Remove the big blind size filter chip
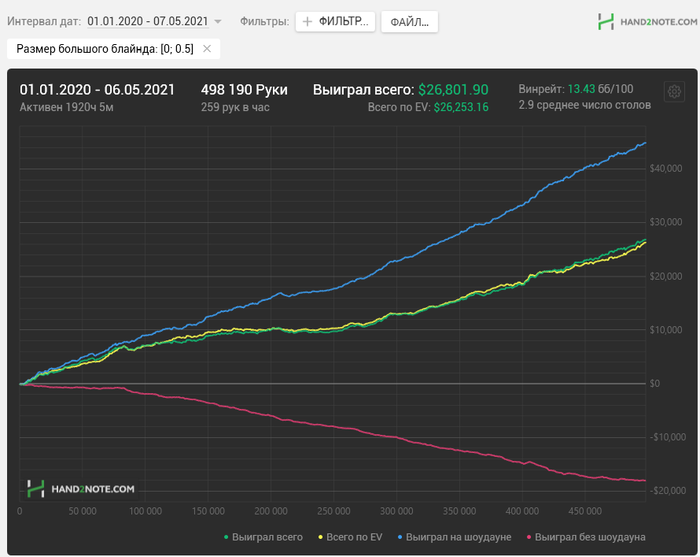This screenshot has width=700, height=557. click(x=207, y=49)
